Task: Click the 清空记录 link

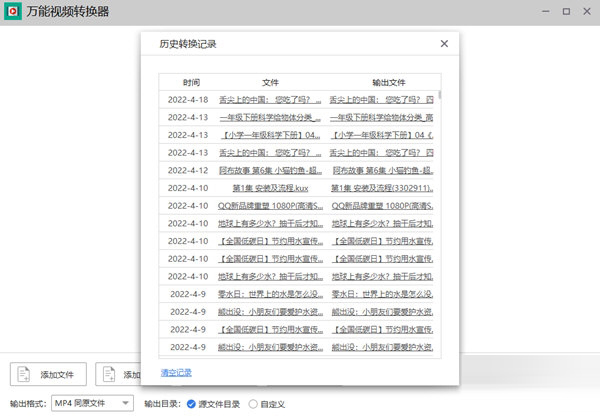Action: pos(176,372)
